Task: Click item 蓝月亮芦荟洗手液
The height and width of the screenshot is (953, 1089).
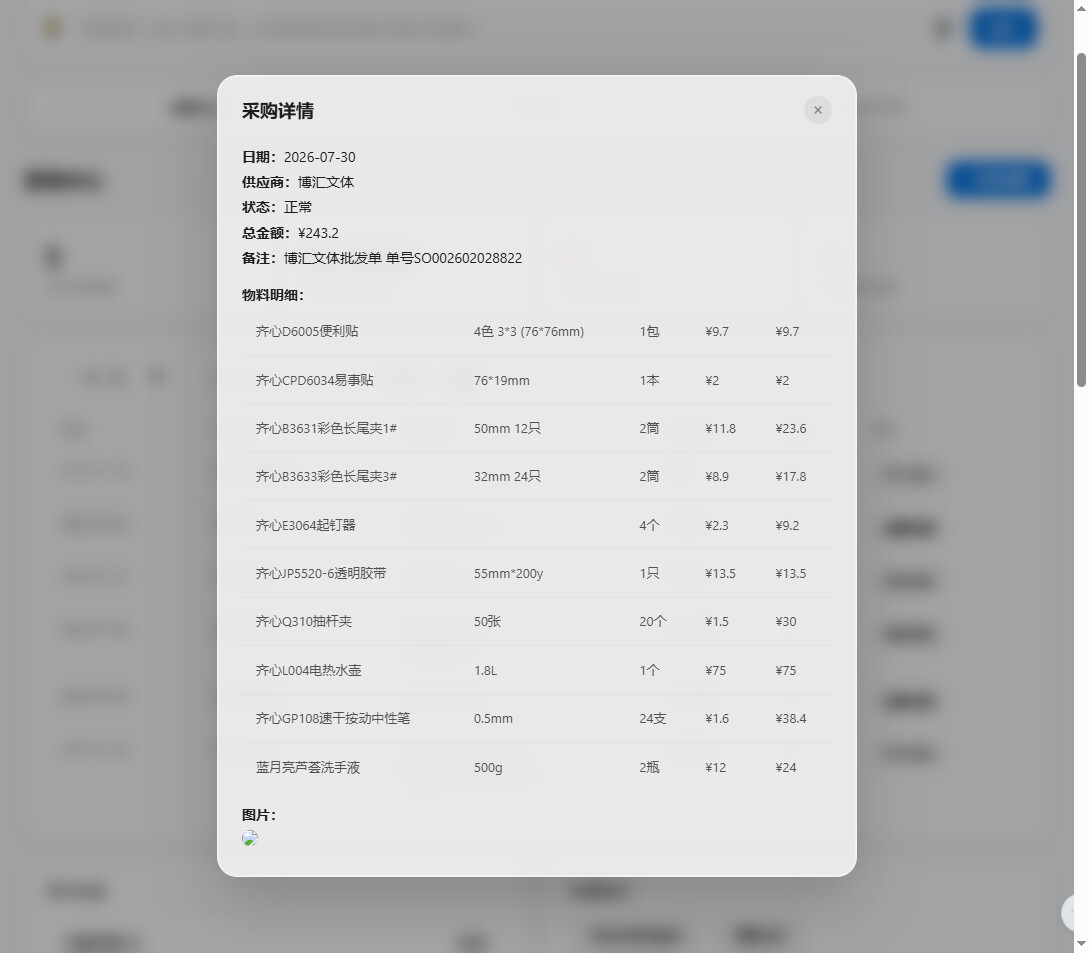Action: 308,767
